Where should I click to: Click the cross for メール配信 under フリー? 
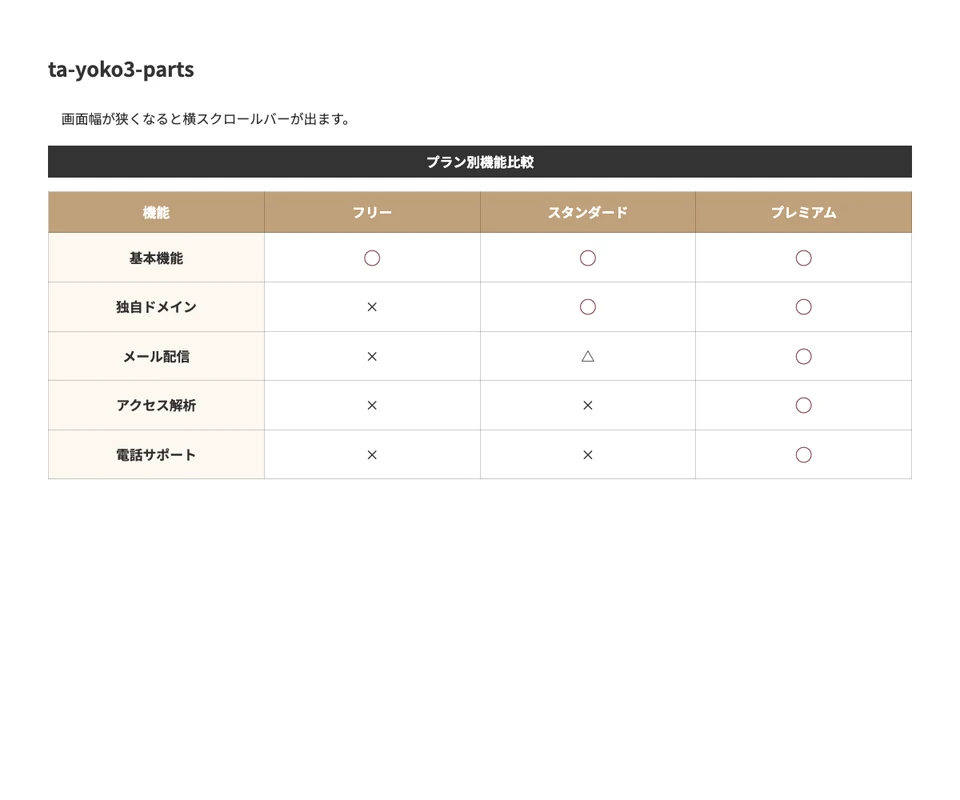(372, 356)
